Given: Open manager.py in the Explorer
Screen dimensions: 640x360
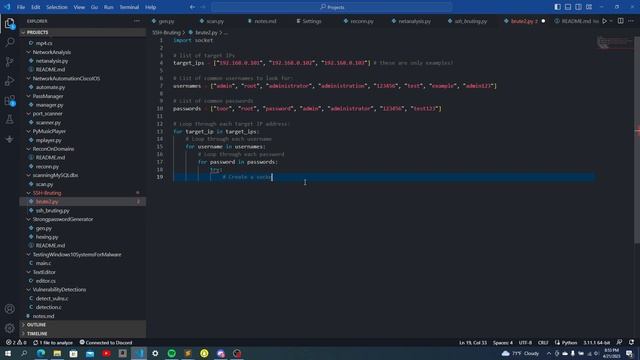Looking at the screenshot, I should [83, 105].
